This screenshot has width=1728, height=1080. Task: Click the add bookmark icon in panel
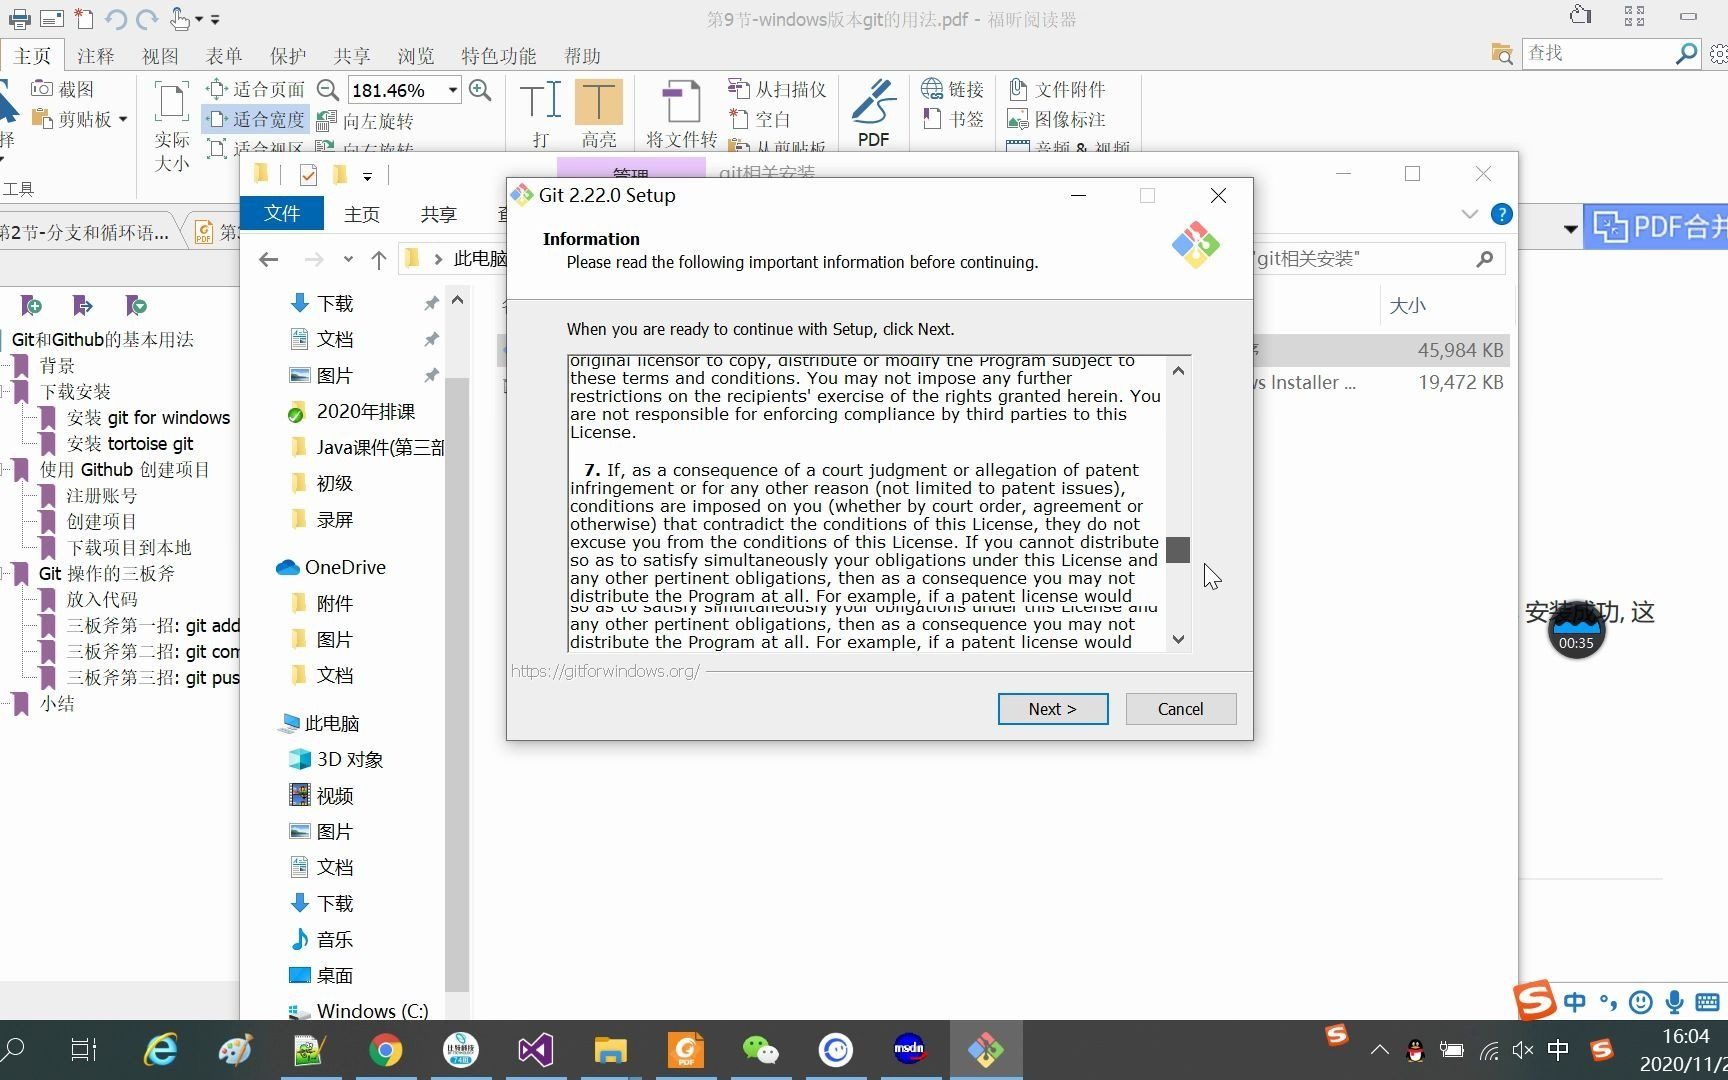coord(31,305)
